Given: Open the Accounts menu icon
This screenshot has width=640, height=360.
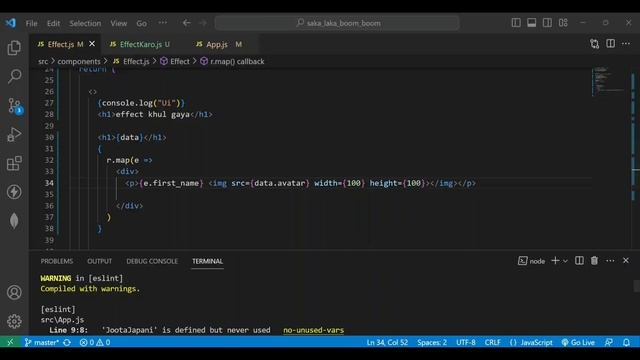Looking at the screenshot, I should tap(14, 292).
